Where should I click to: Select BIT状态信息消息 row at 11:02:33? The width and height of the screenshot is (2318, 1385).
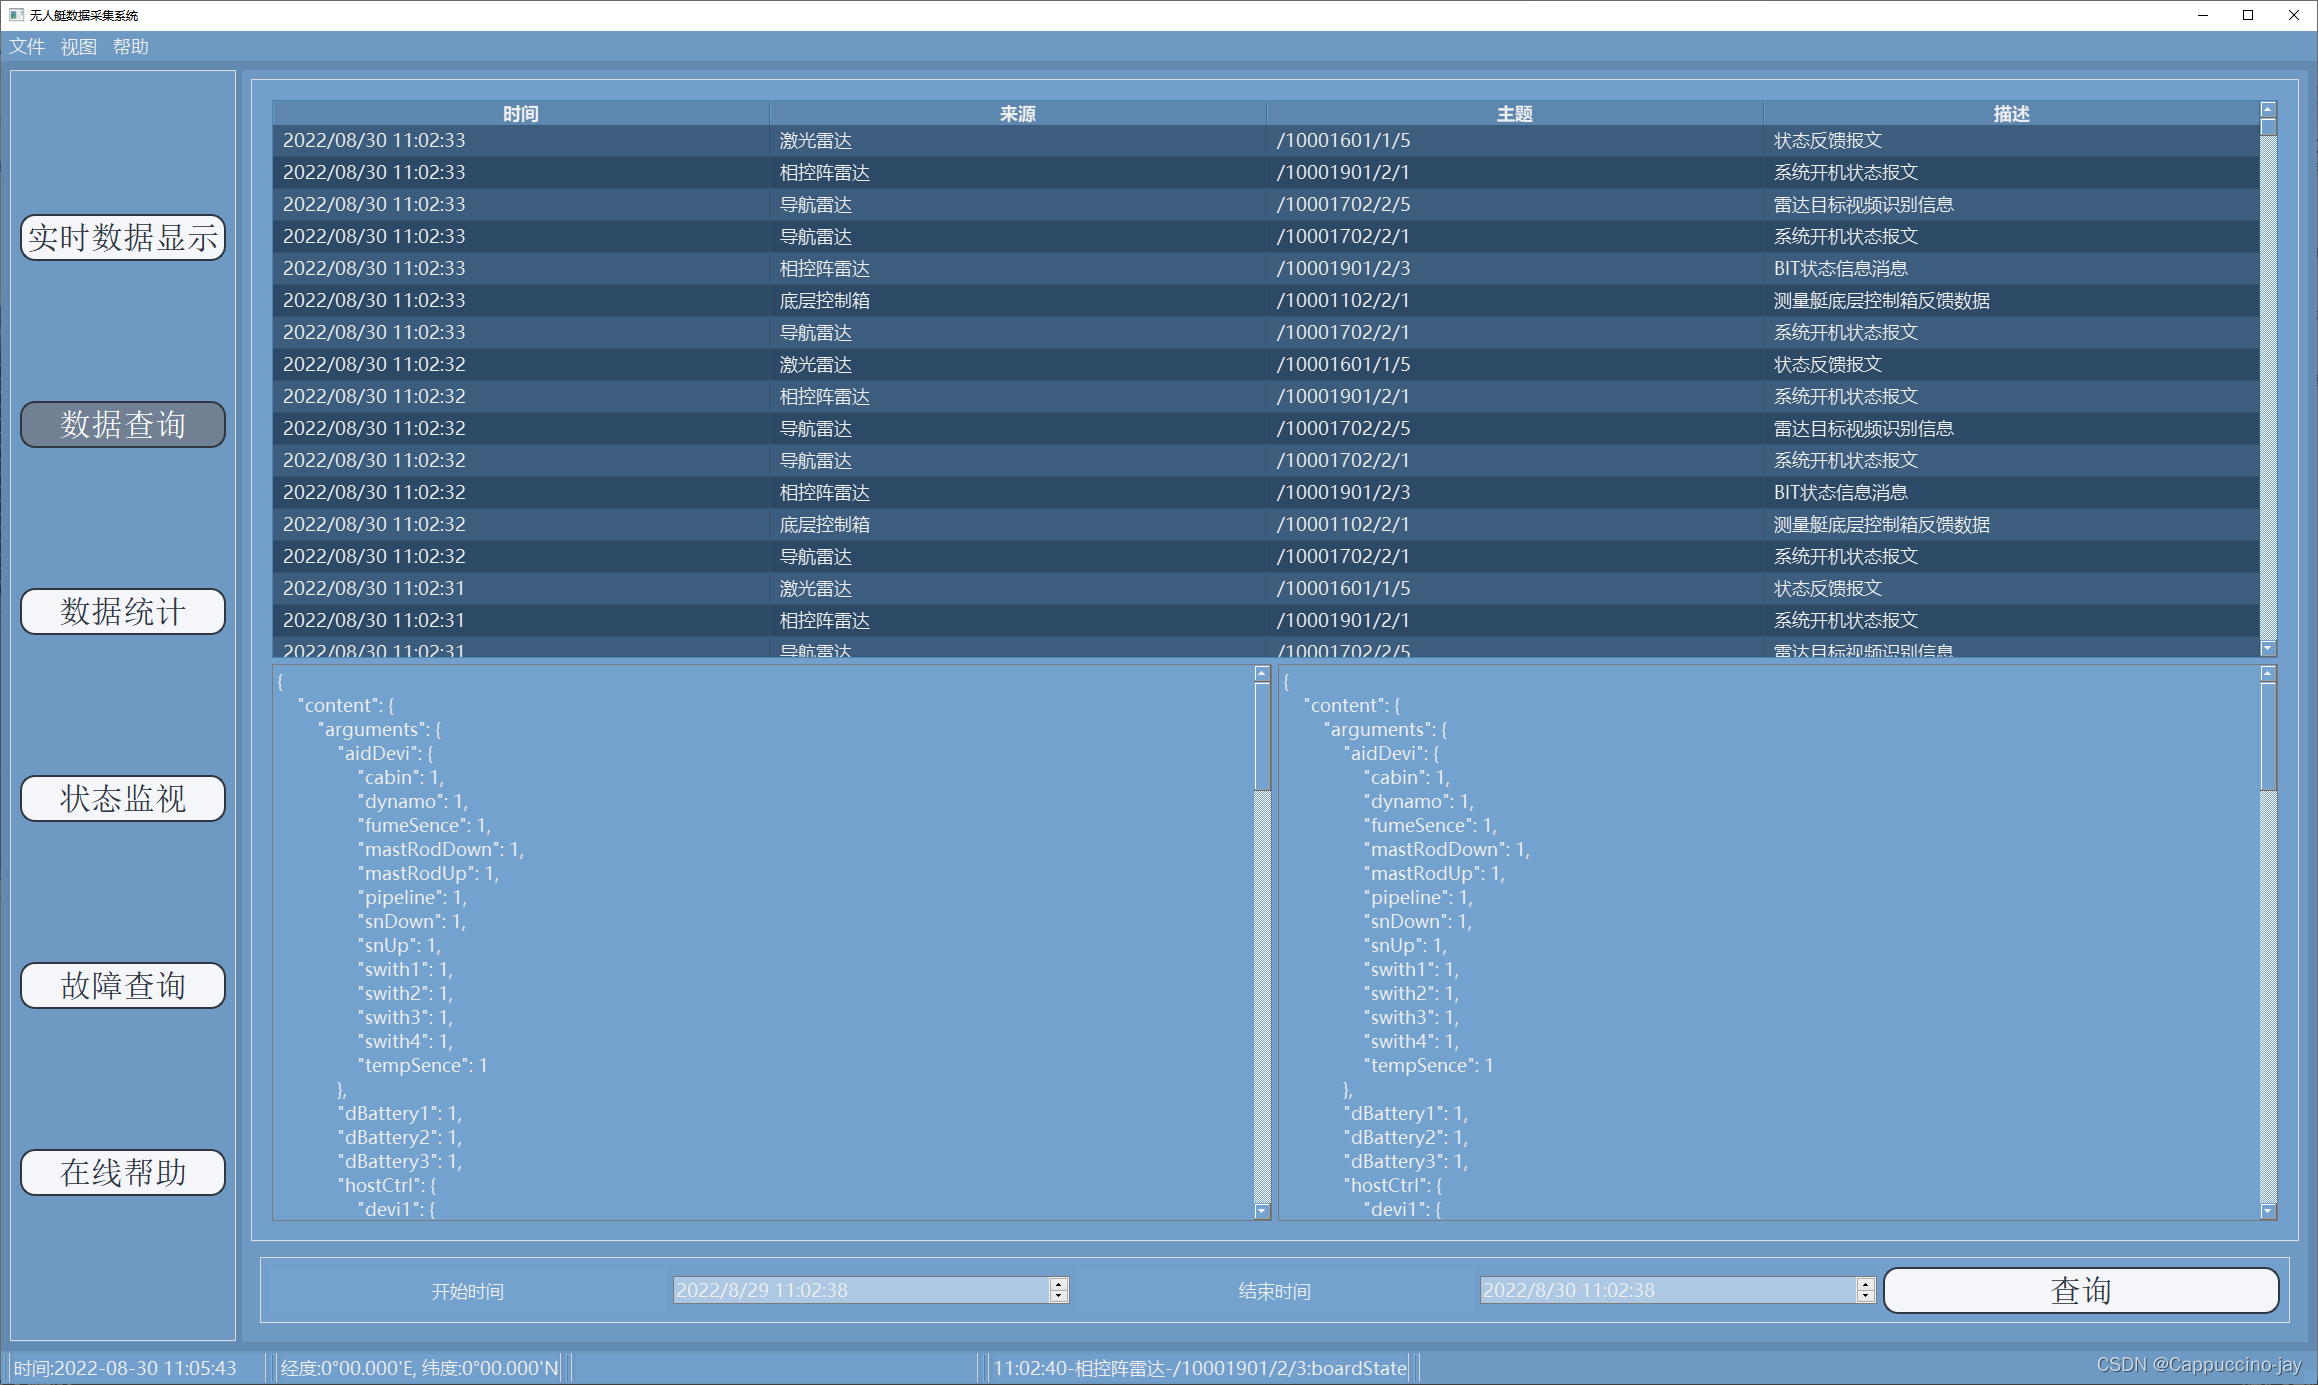tap(1266, 269)
